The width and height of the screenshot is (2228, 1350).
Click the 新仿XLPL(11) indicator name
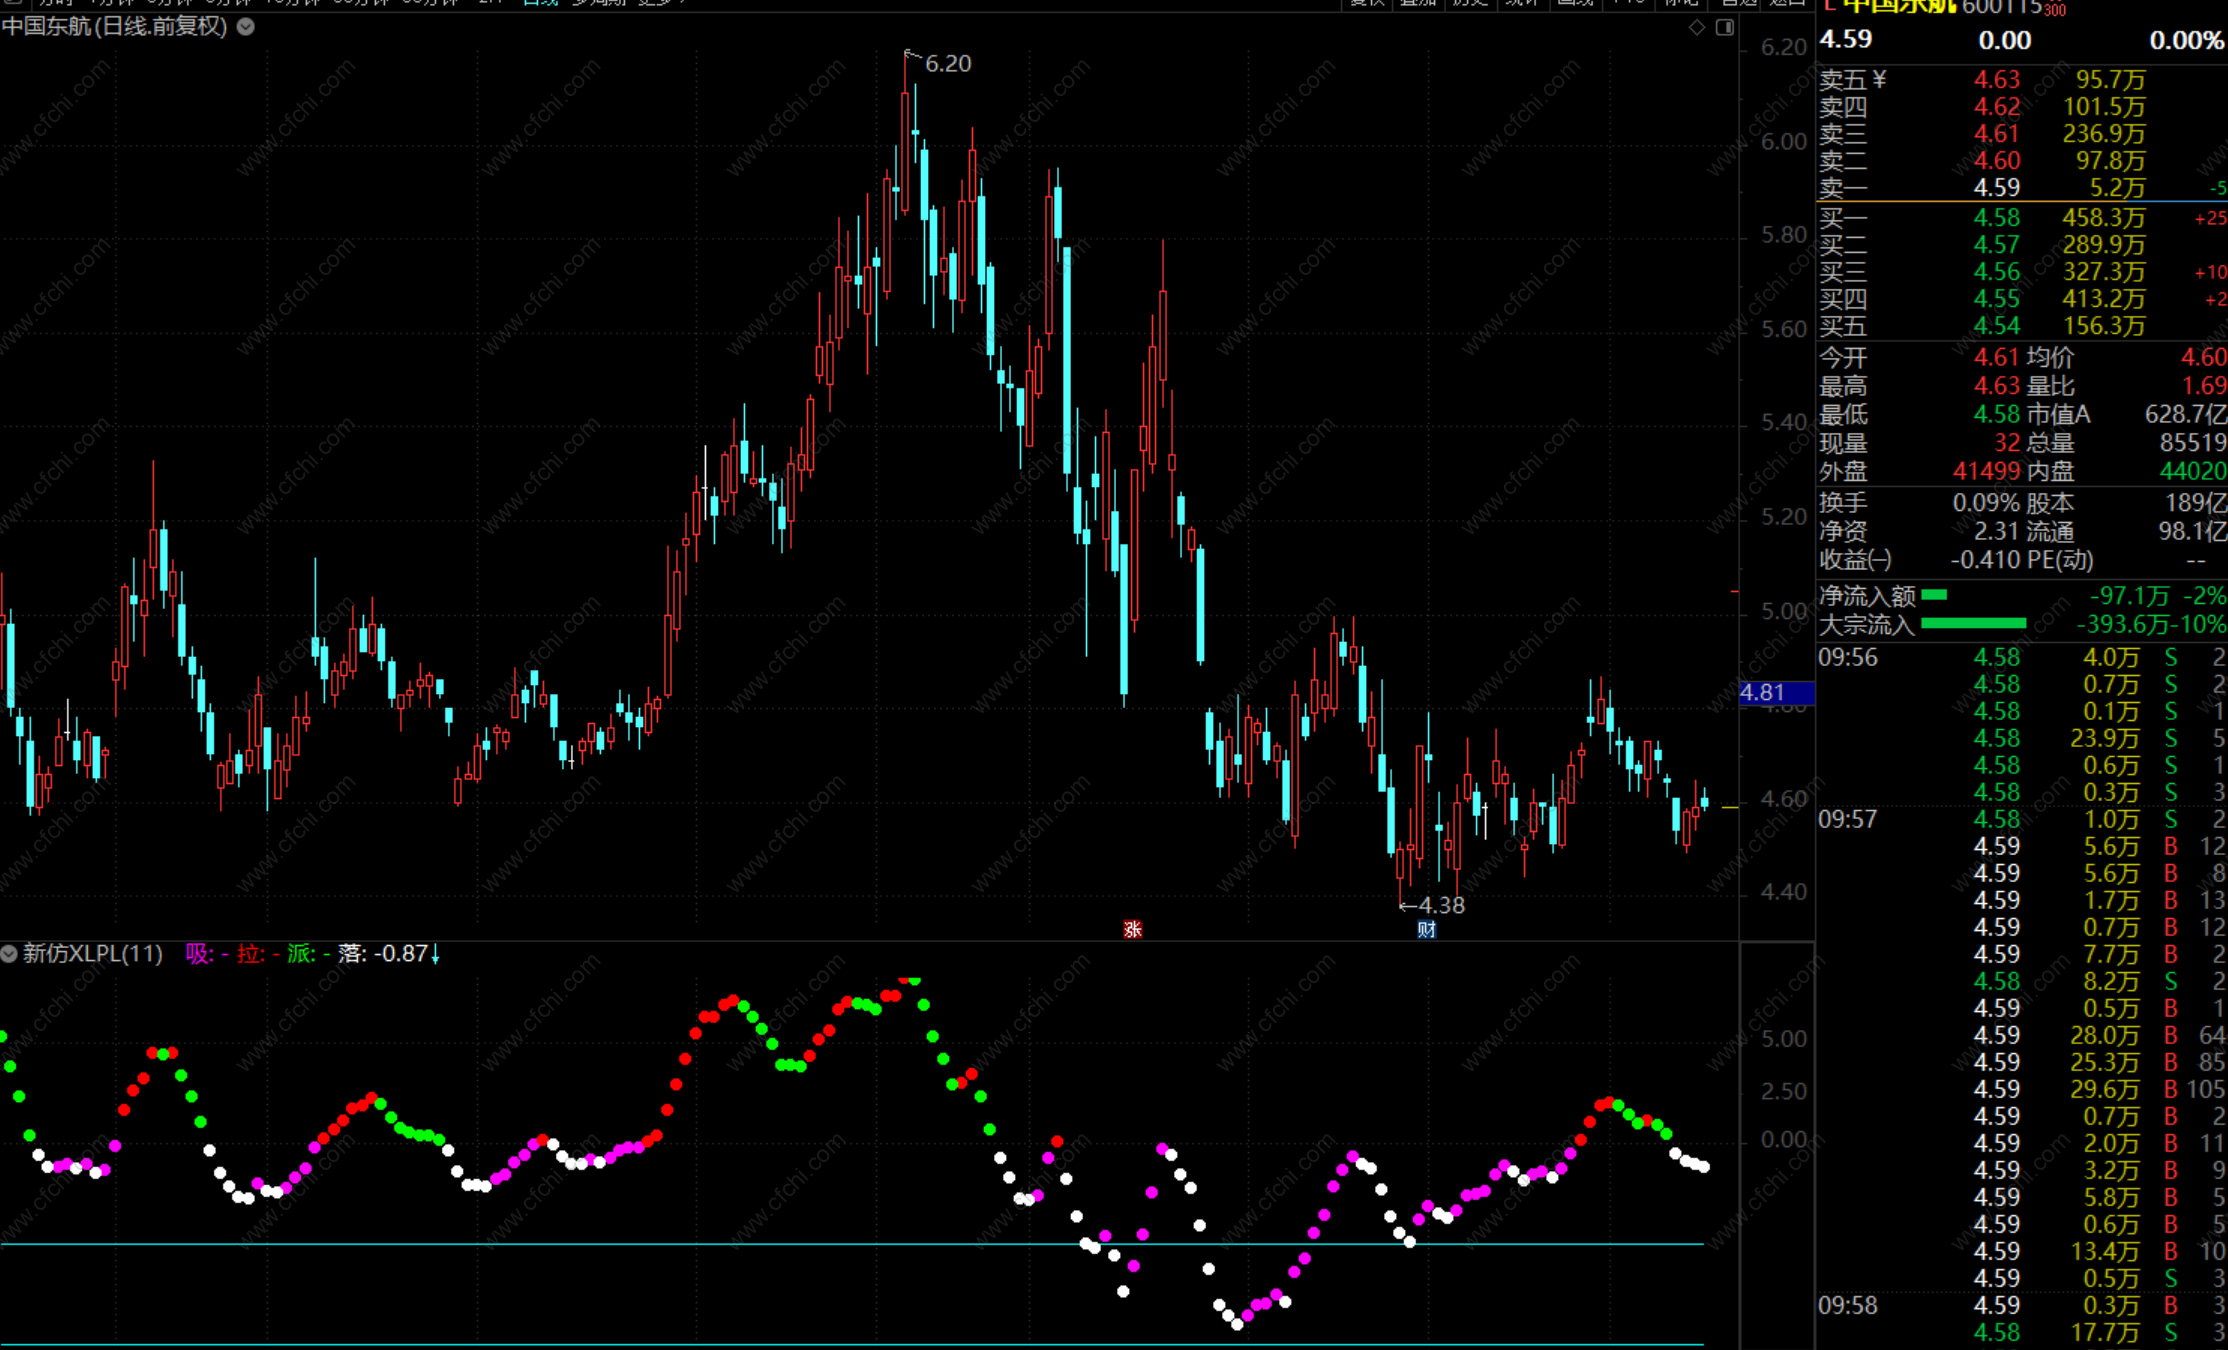tap(93, 954)
